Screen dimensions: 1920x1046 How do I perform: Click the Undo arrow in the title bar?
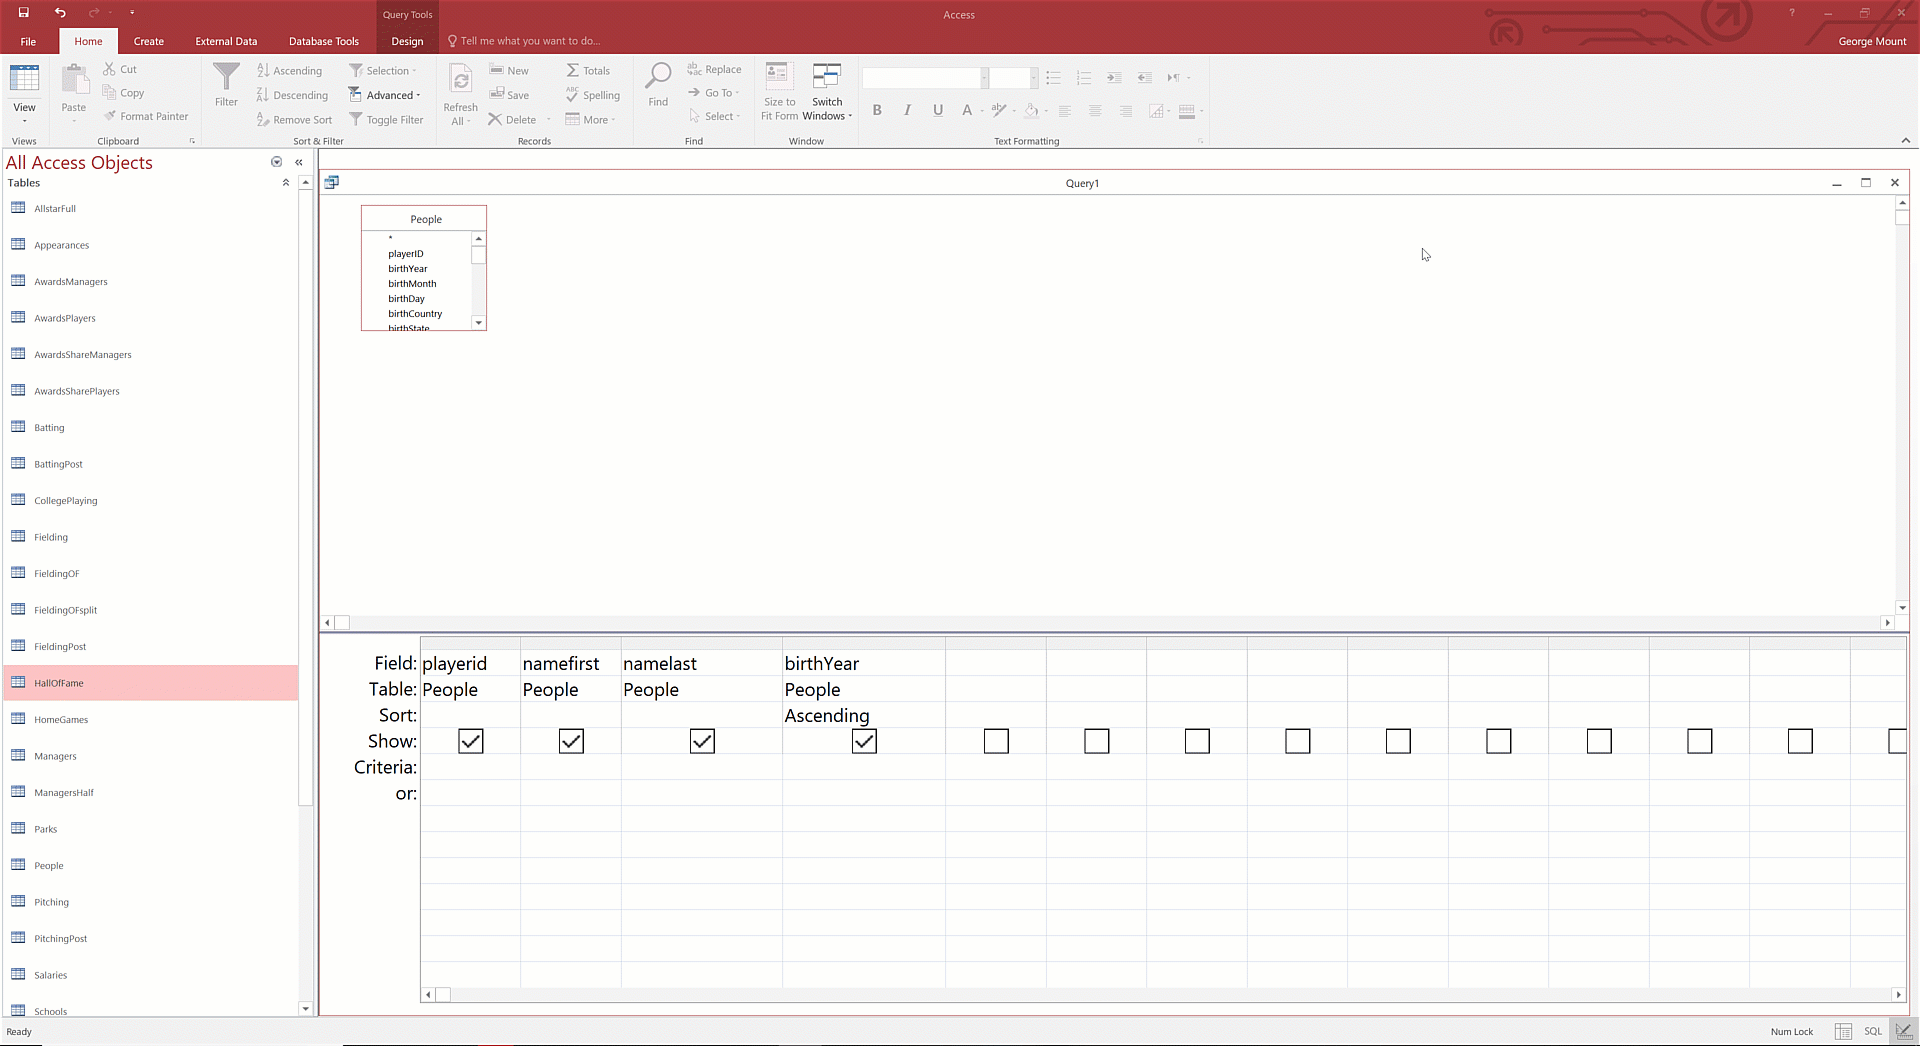tap(60, 13)
